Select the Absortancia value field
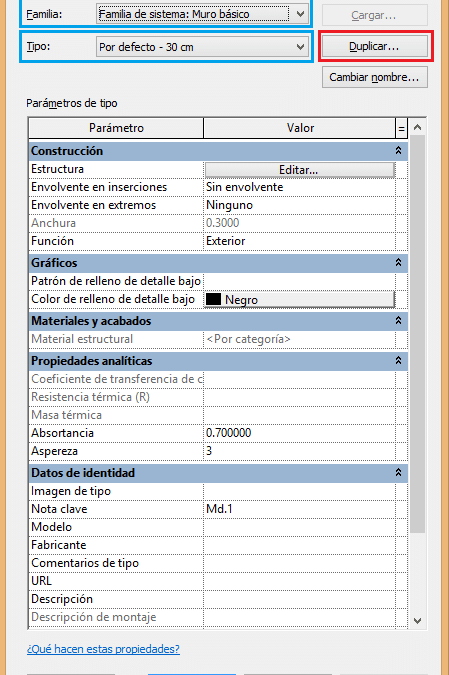 pyautogui.click(x=299, y=433)
